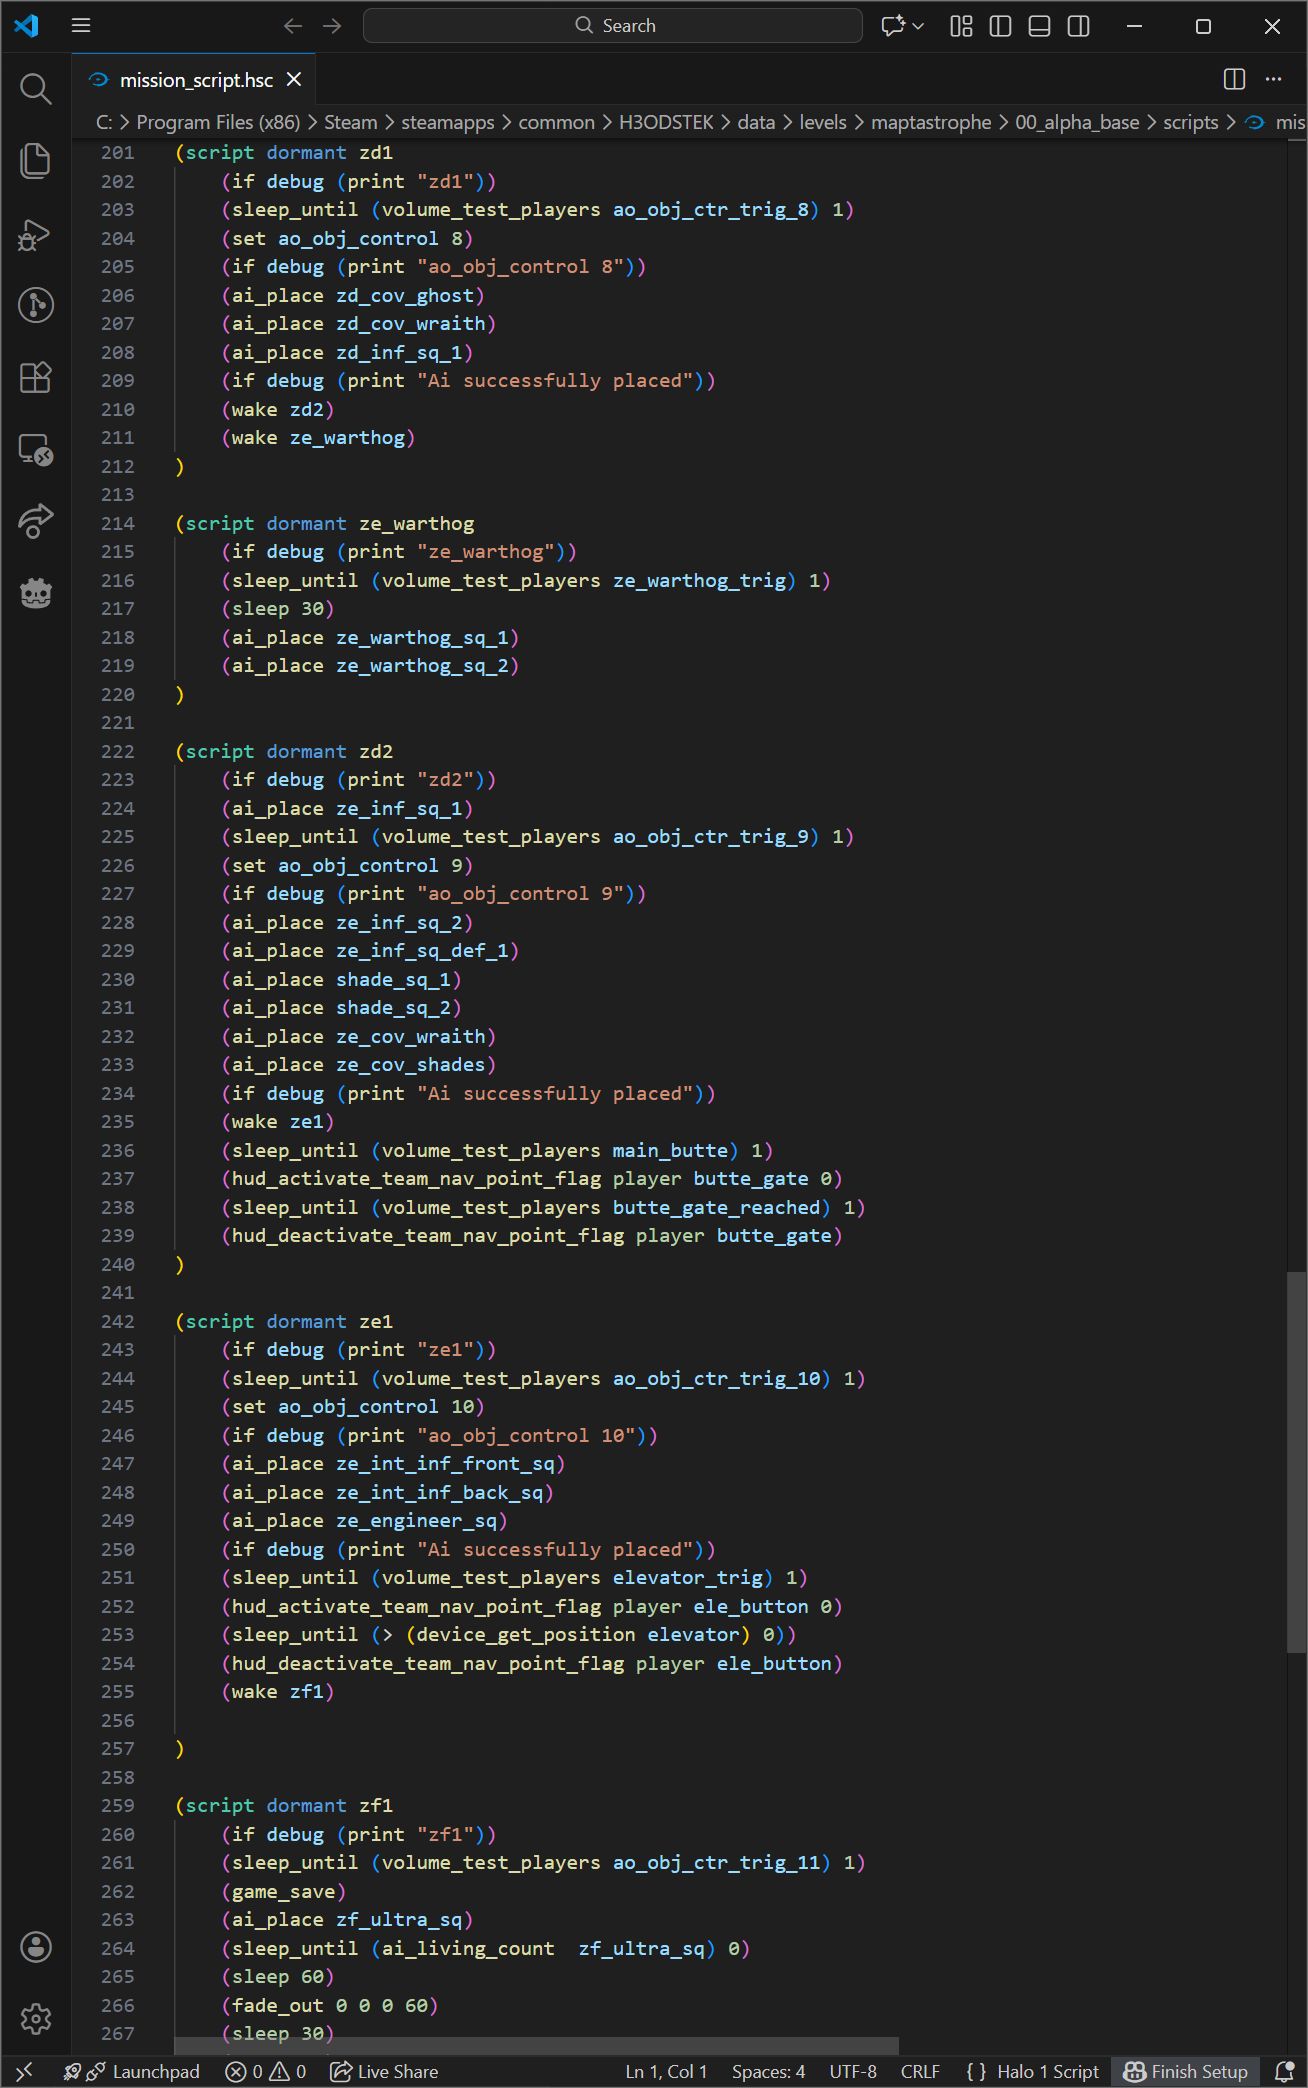Open Live Share in the activity bar
The image size is (1308, 2088).
(x=36, y=521)
